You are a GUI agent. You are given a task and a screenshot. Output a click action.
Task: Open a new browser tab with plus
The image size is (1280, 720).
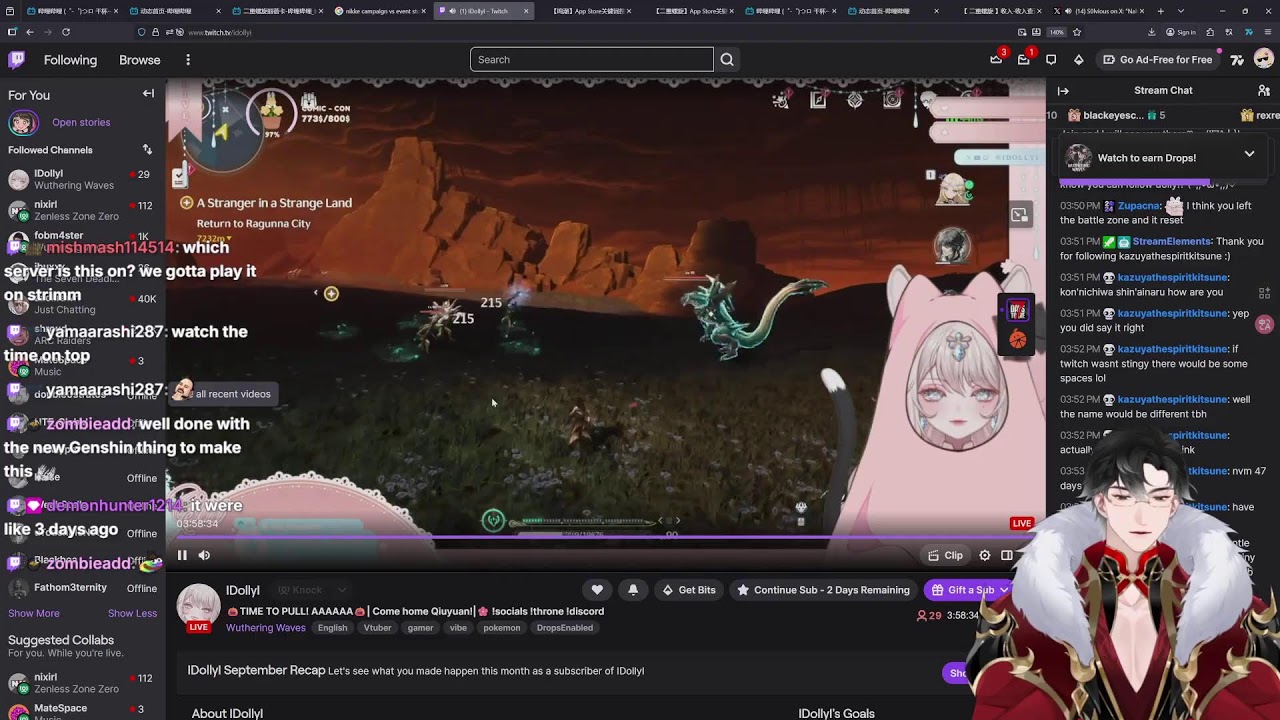[x=1160, y=11]
